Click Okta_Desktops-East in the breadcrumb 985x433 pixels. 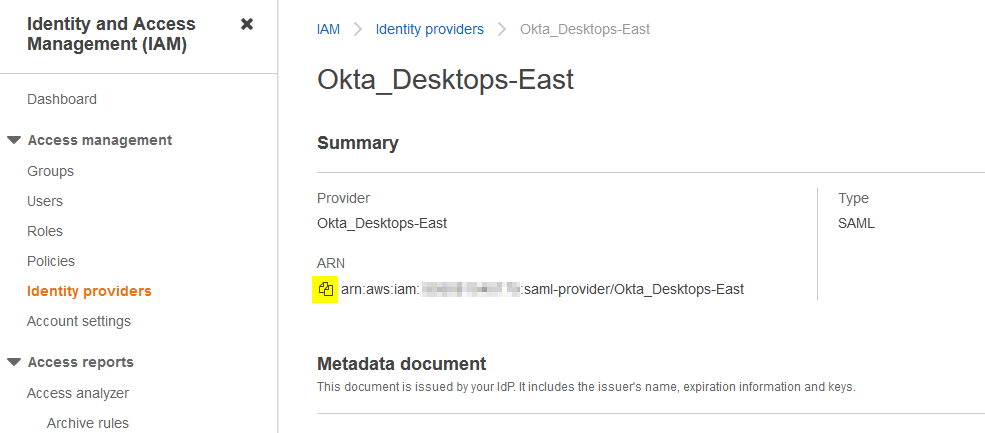click(585, 29)
